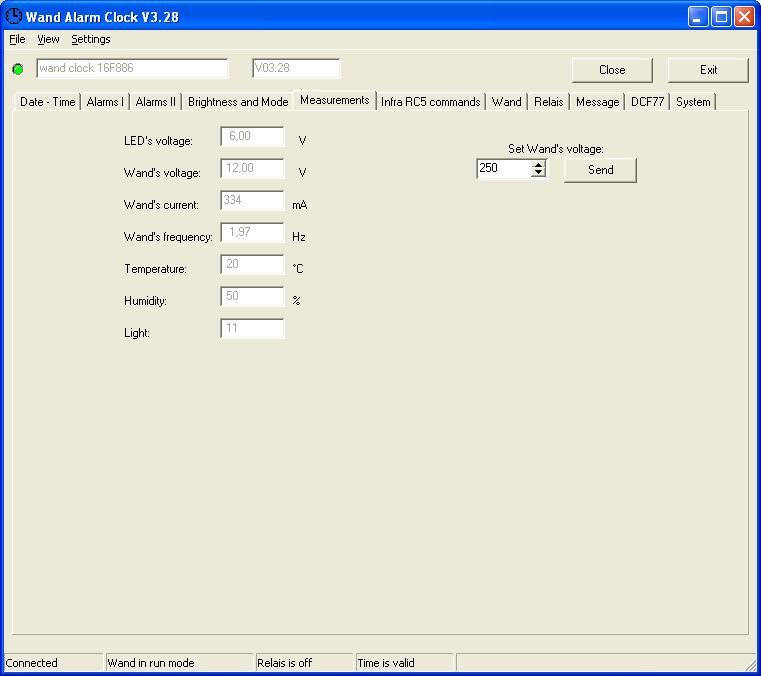Open the Brightness and Mode tab
The image size is (761, 676).
238,102
